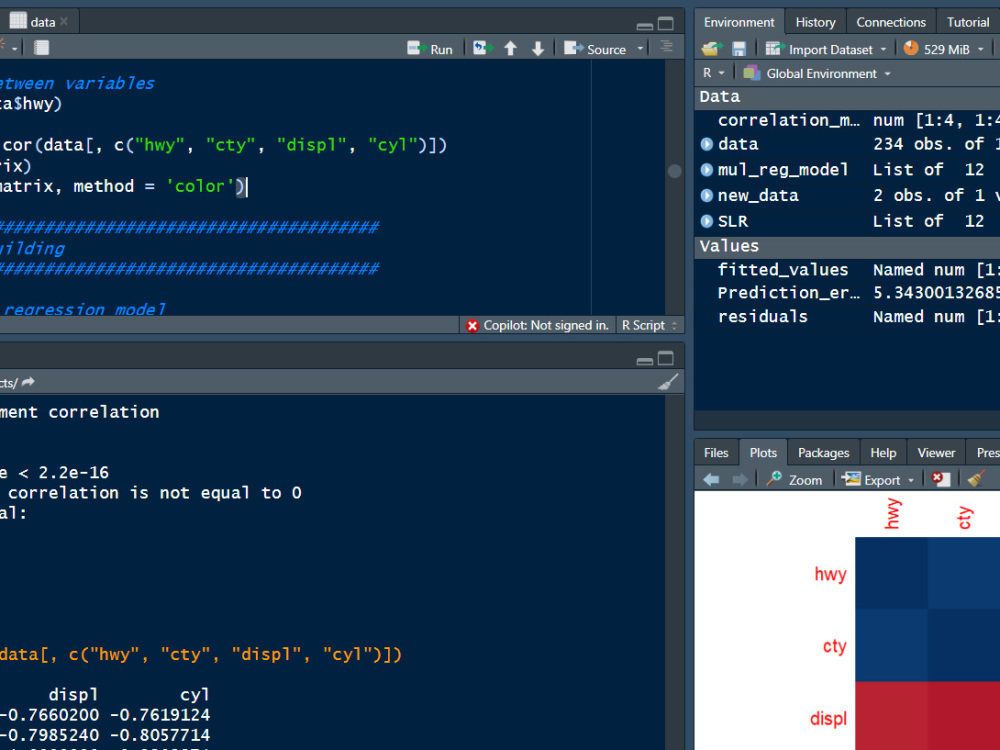This screenshot has height=750, width=1000.
Task: Expand the data object in Environment
Action: (706, 143)
